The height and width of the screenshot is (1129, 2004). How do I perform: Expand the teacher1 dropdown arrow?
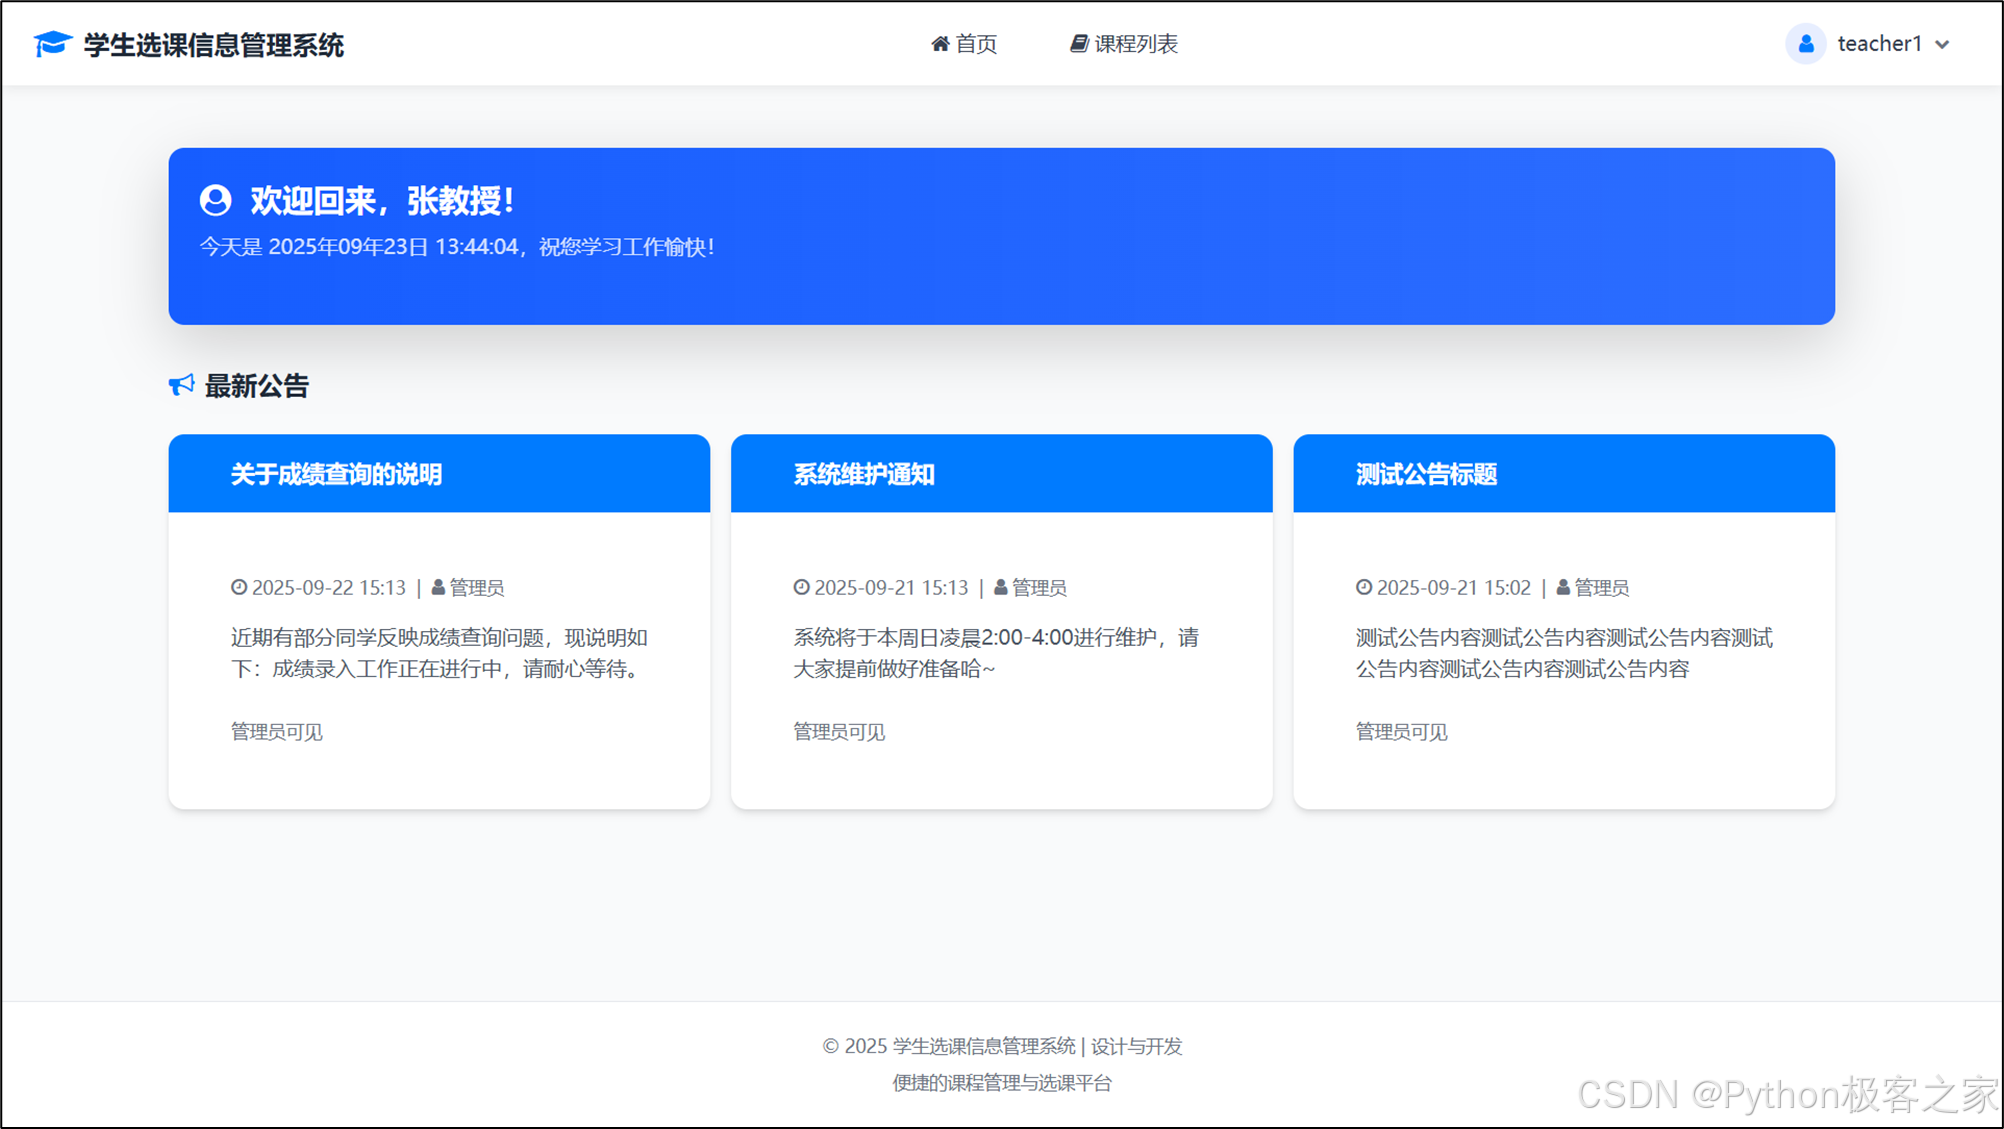click(x=1942, y=45)
